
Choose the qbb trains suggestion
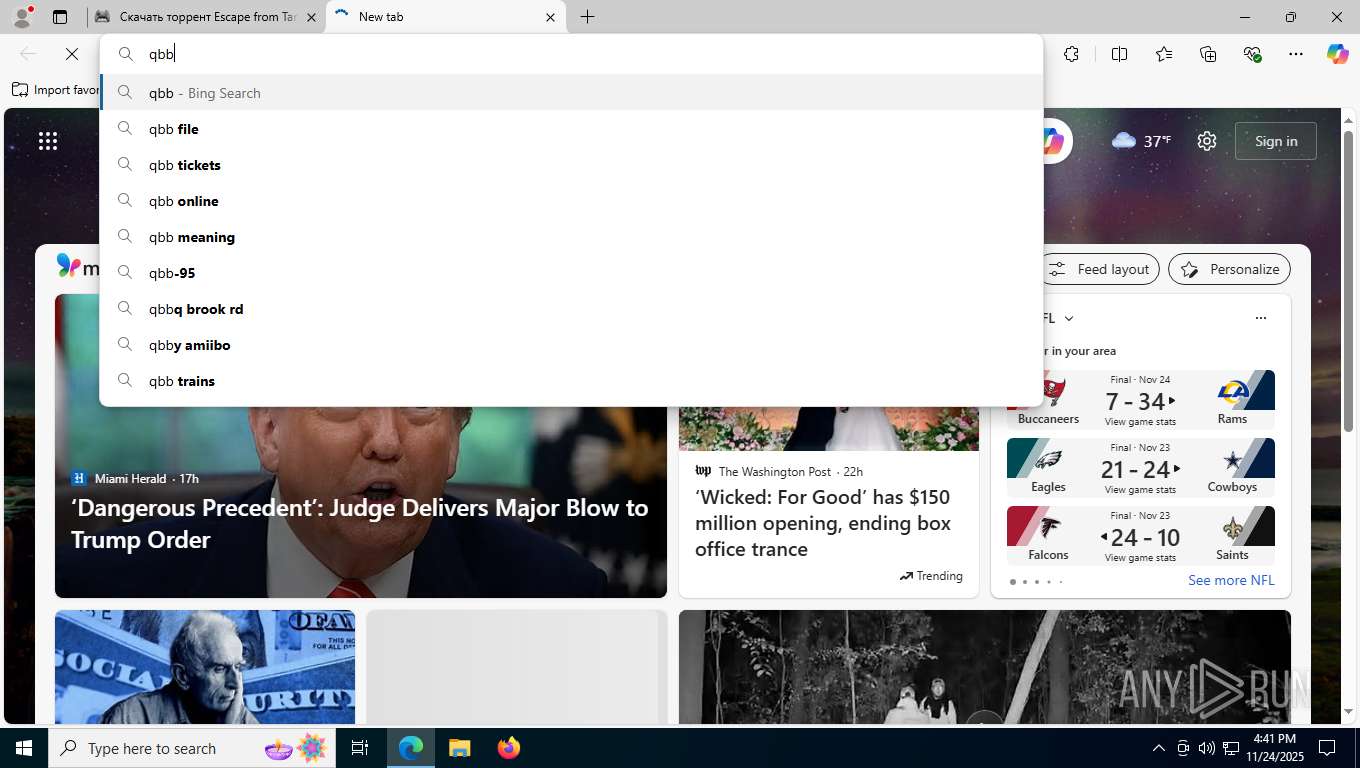click(571, 381)
